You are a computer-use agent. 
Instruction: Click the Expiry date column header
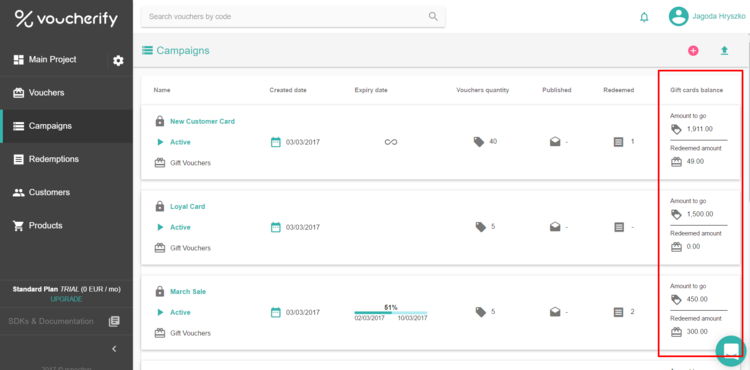[x=371, y=90]
